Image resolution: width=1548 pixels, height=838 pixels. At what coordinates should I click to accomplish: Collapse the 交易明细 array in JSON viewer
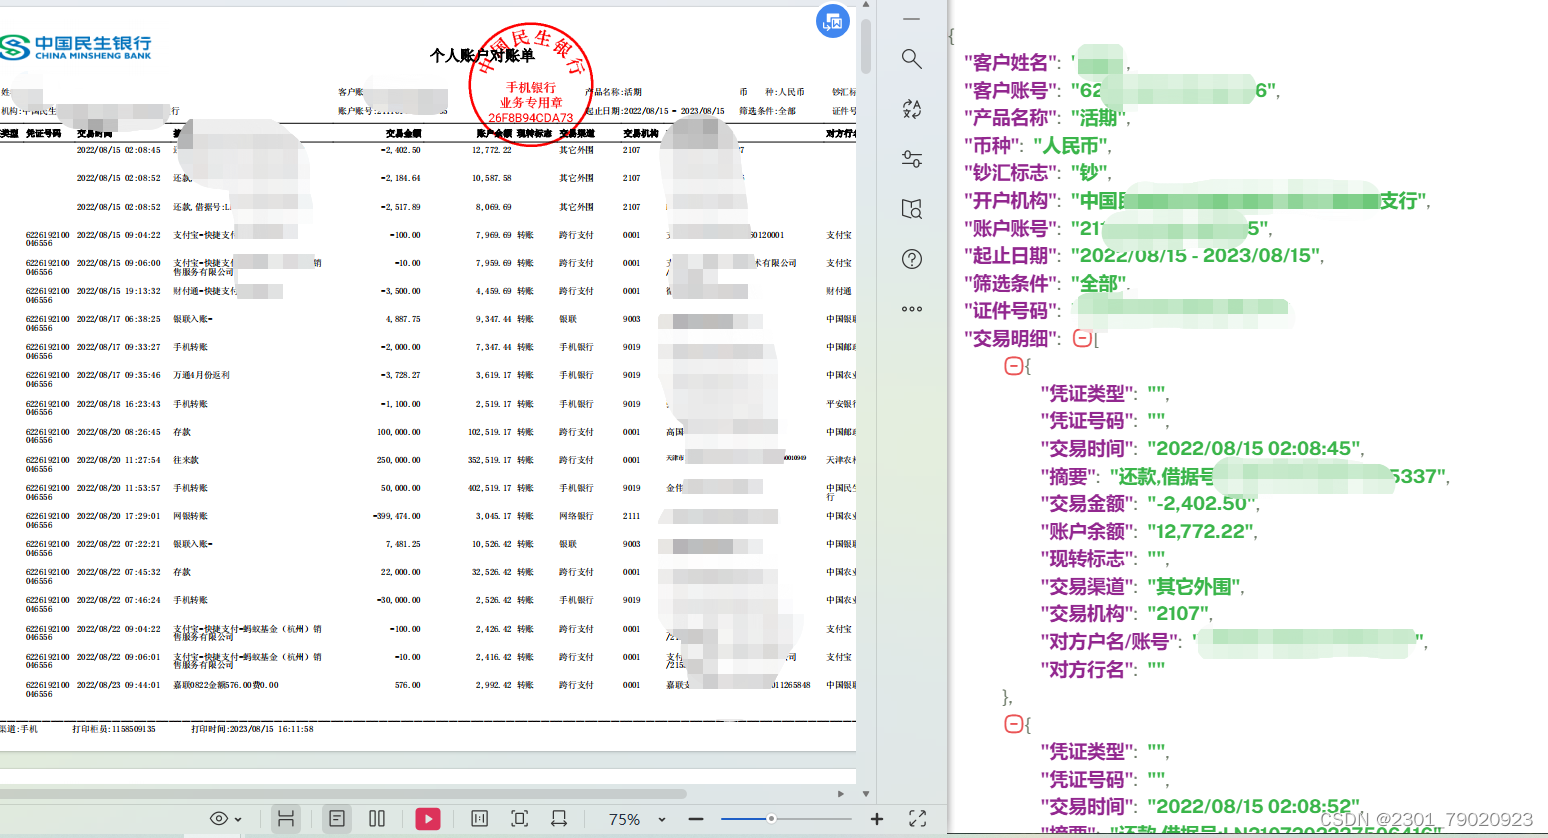[x=1081, y=338]
